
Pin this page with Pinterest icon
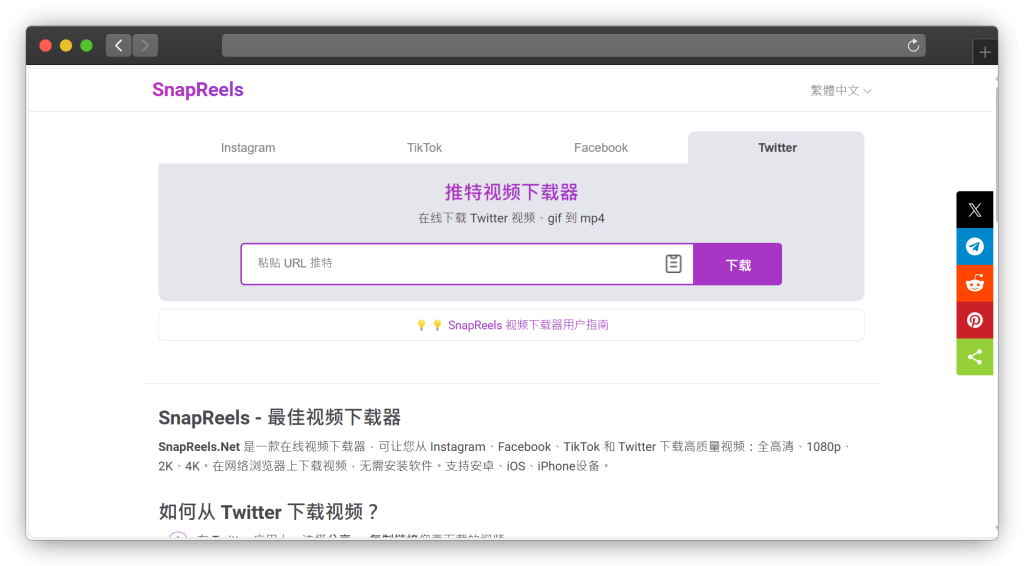click(x=974, y=320)
